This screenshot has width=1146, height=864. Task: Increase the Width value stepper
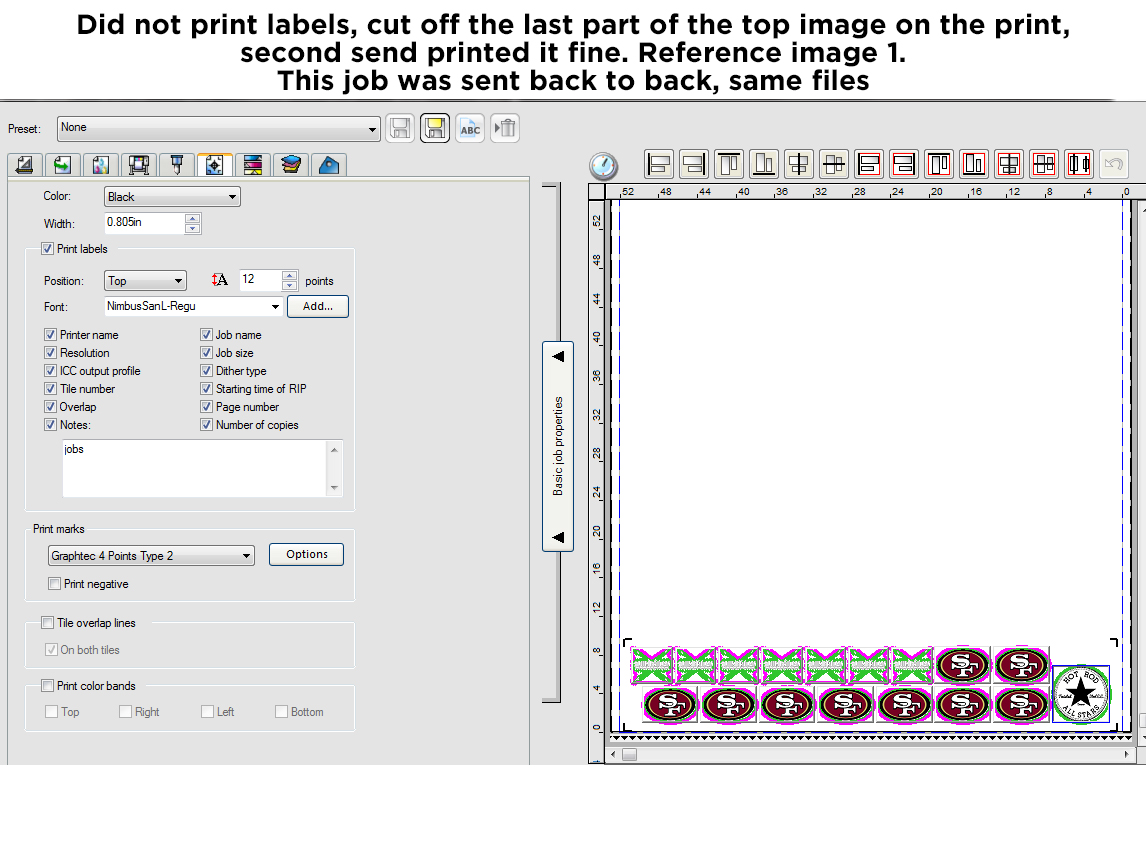pyautogui.click(x=192, y=219)
